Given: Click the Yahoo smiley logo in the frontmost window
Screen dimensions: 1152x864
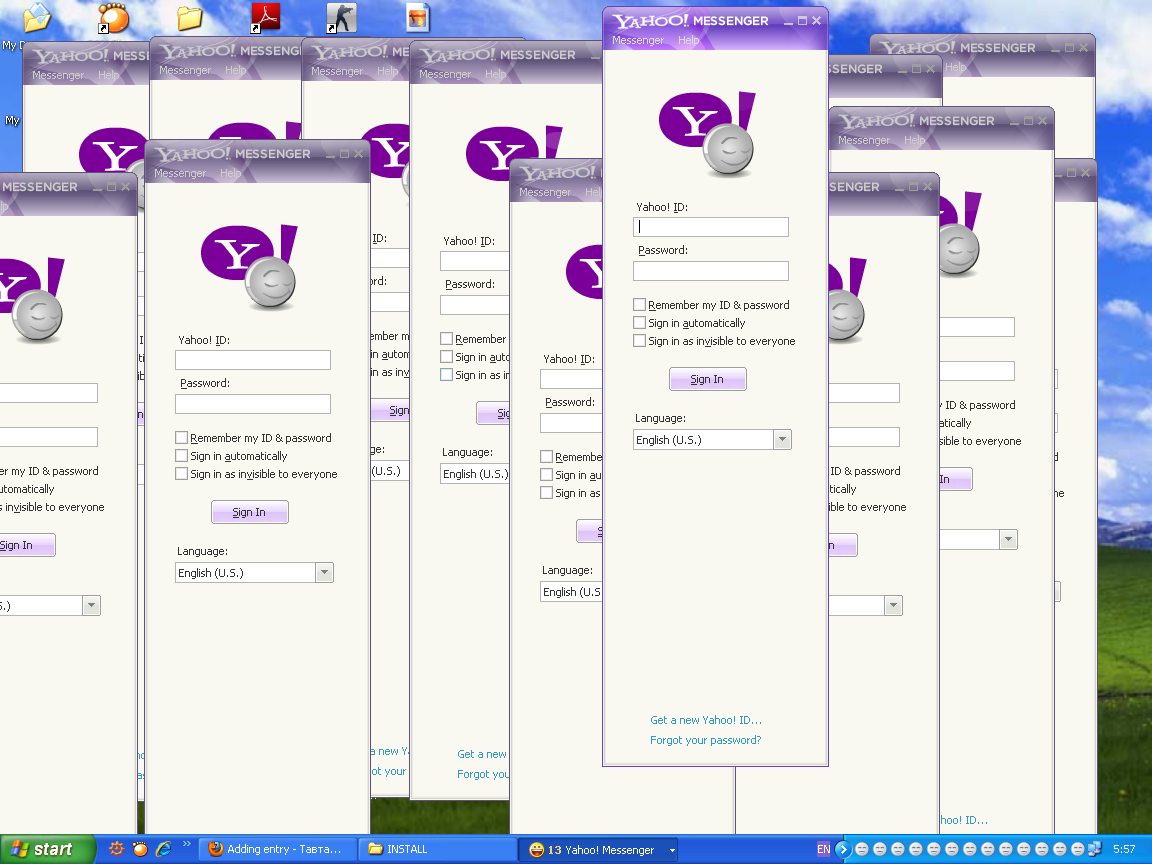Looking at the screenshot, I should tap(707, 134).
